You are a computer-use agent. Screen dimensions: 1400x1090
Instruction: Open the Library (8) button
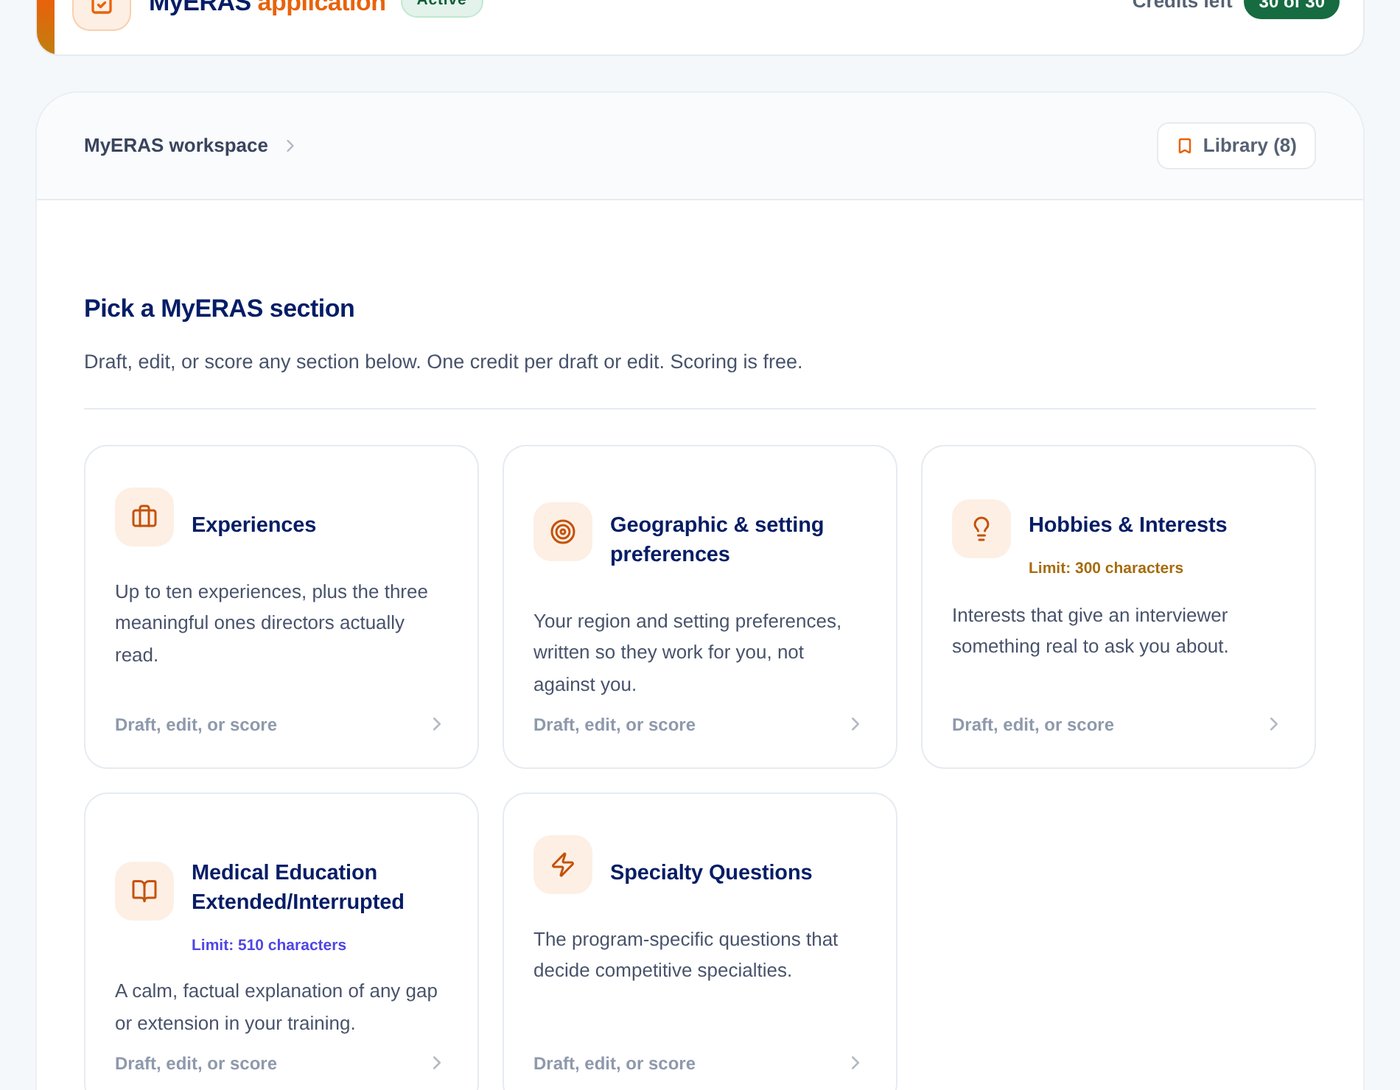point(1236,146)
